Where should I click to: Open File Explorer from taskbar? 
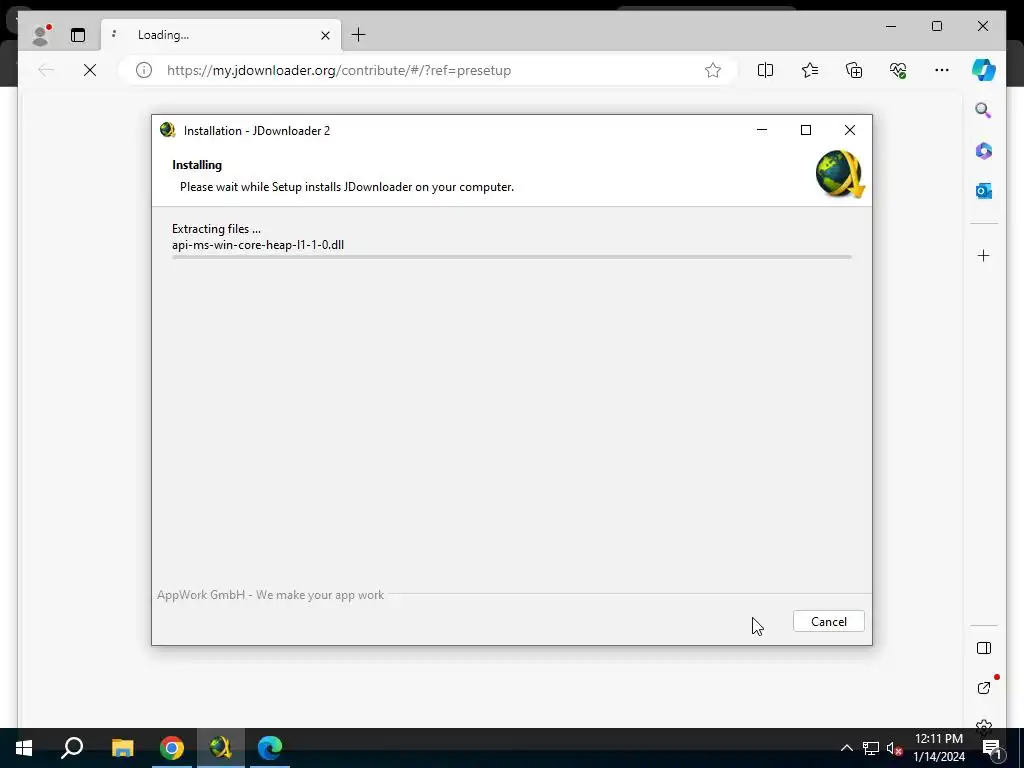[x=122, y=748]
